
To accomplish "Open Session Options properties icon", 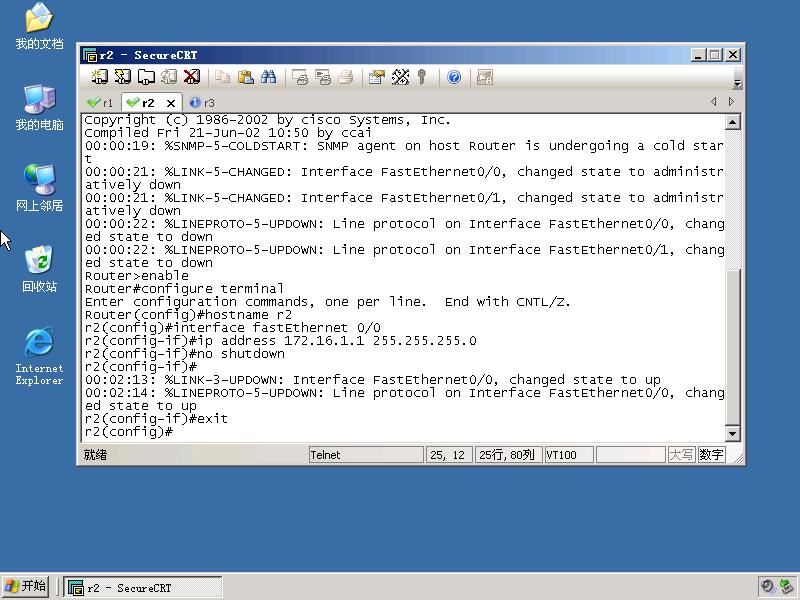I will pyautogui.click(x=377, y=78).
